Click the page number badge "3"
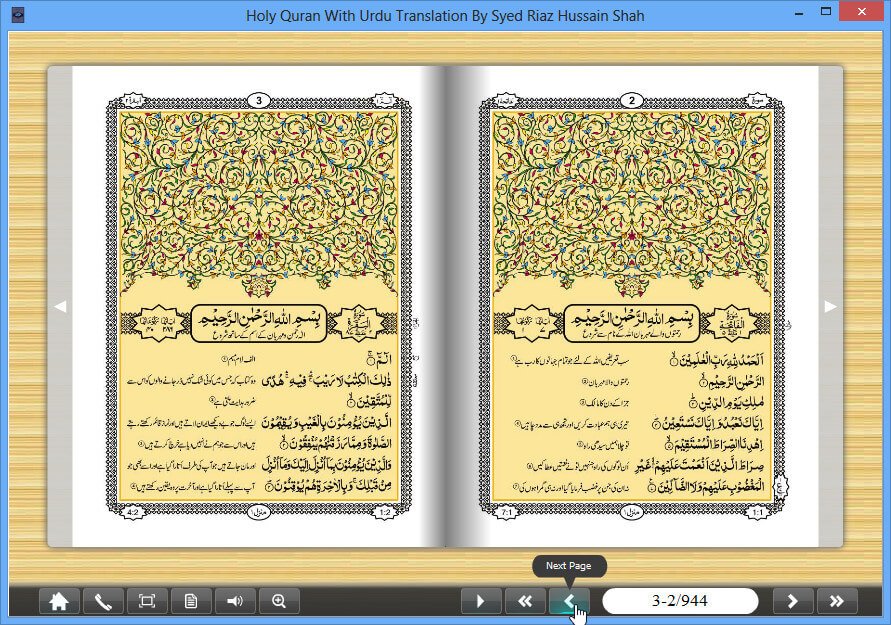The height and width of the screenshot is (625, 891). tap(259, 101)
